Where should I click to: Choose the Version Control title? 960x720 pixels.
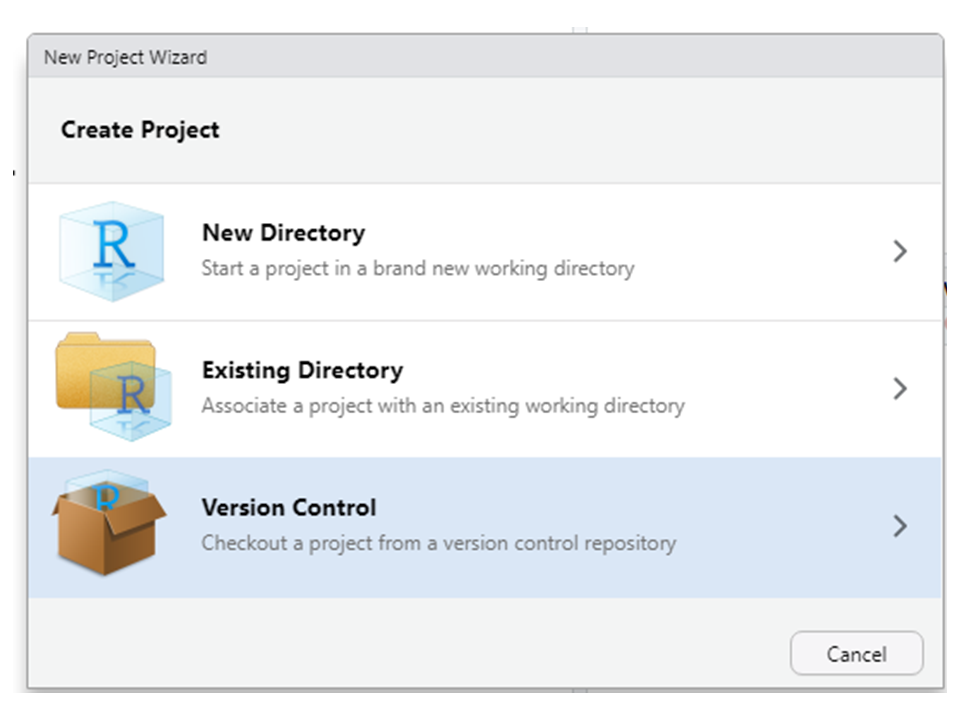[x=289, y=508]
